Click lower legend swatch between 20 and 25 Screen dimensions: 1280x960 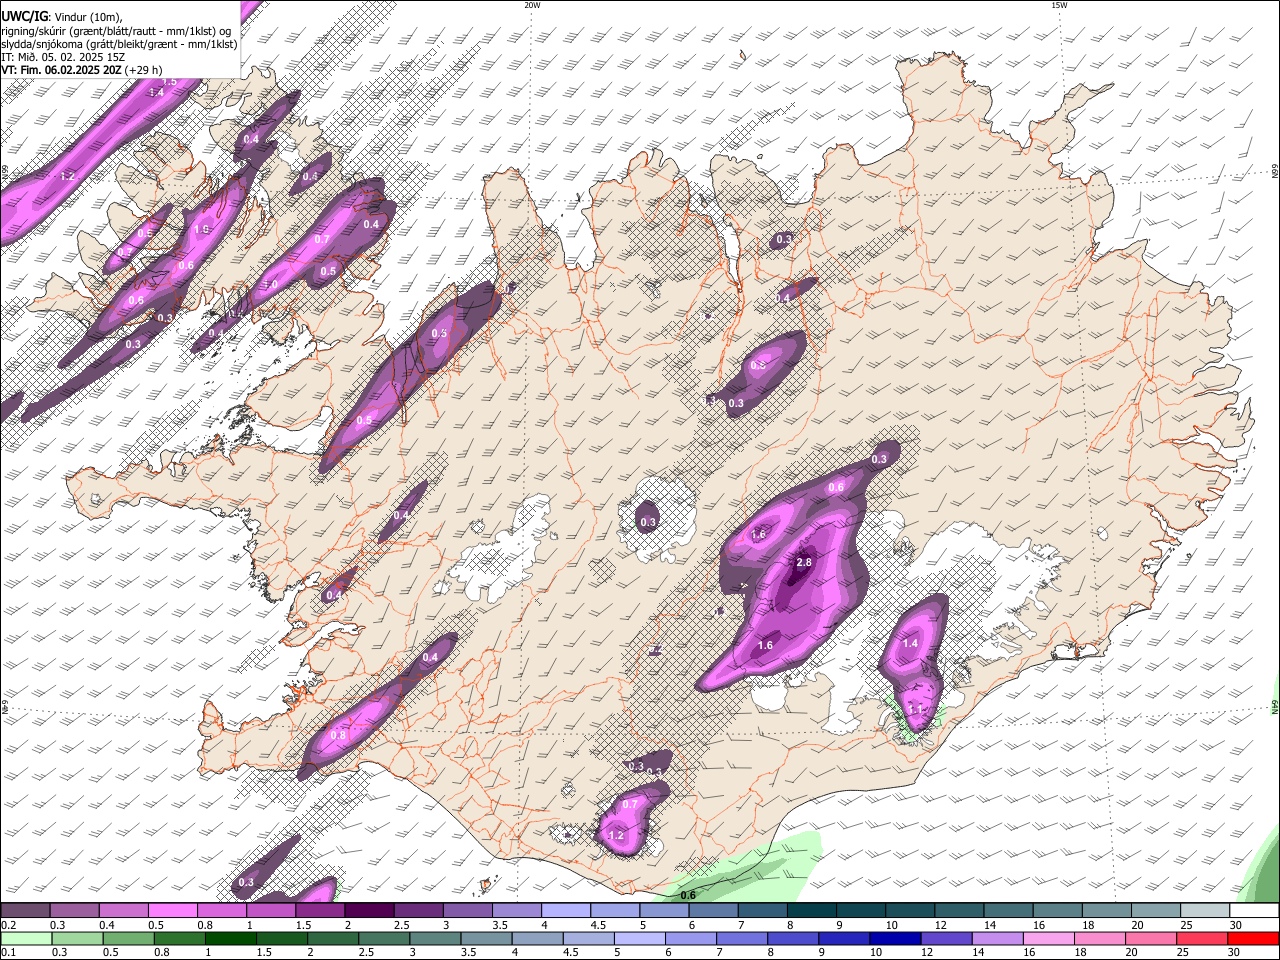tap(1150, 939)
